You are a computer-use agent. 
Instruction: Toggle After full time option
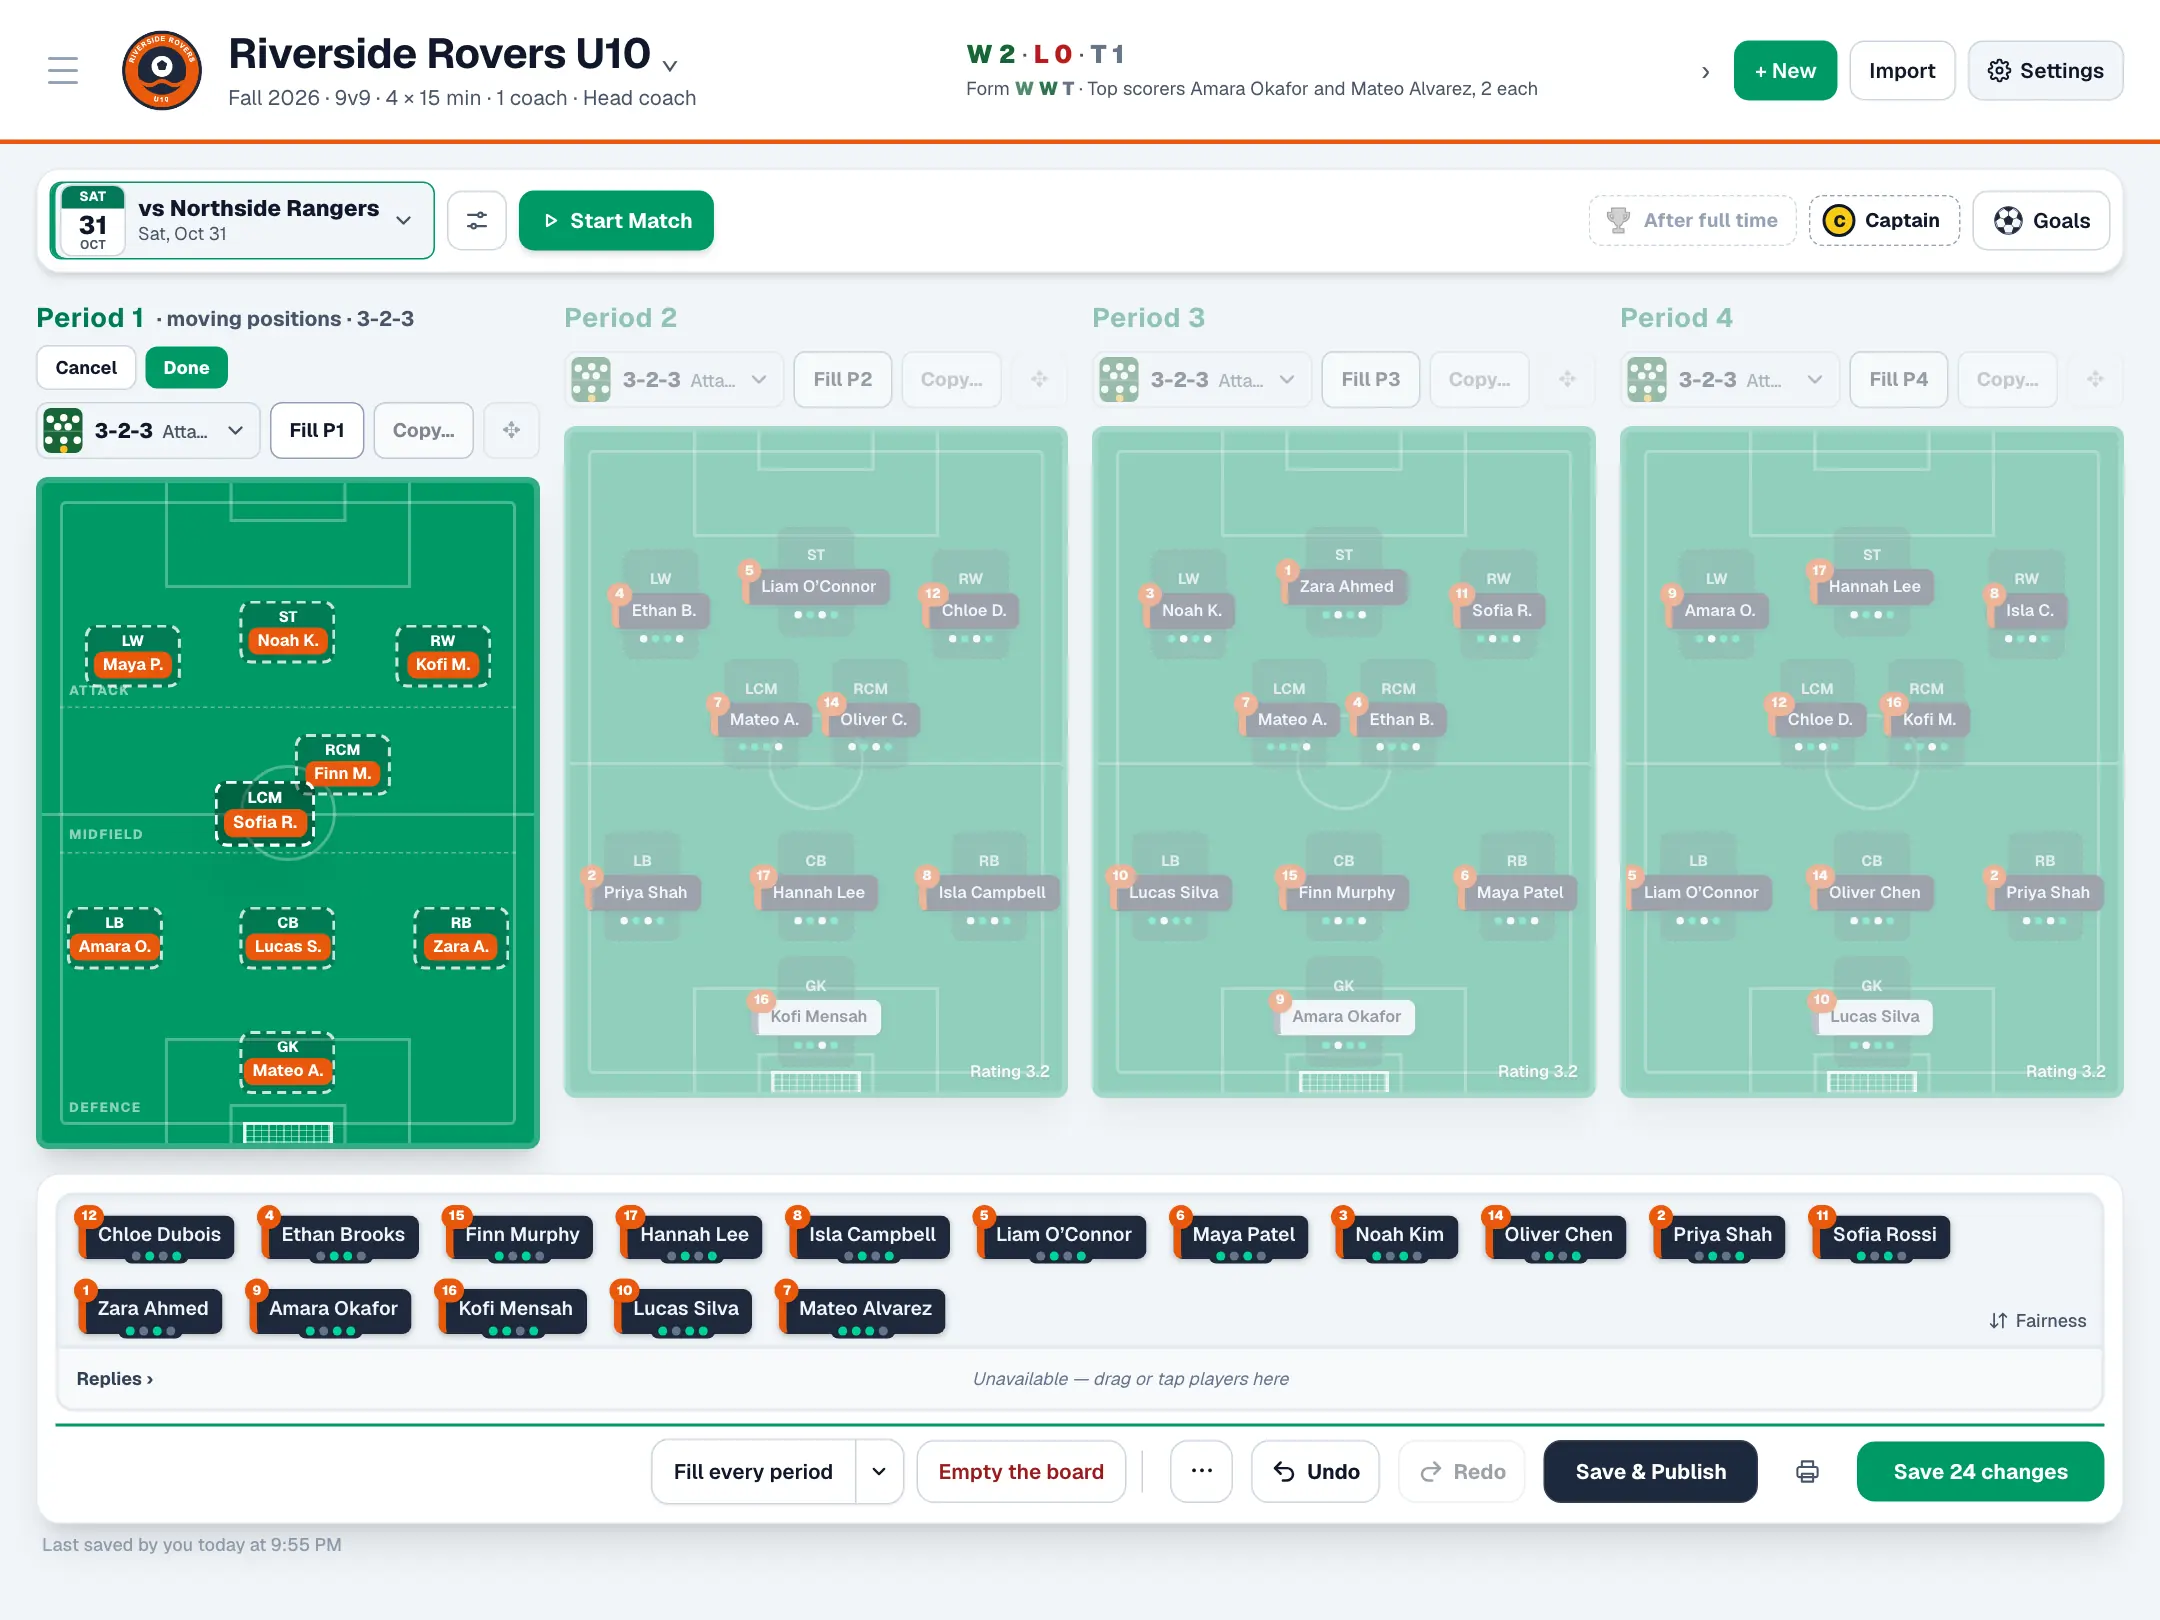point(1693,221)
